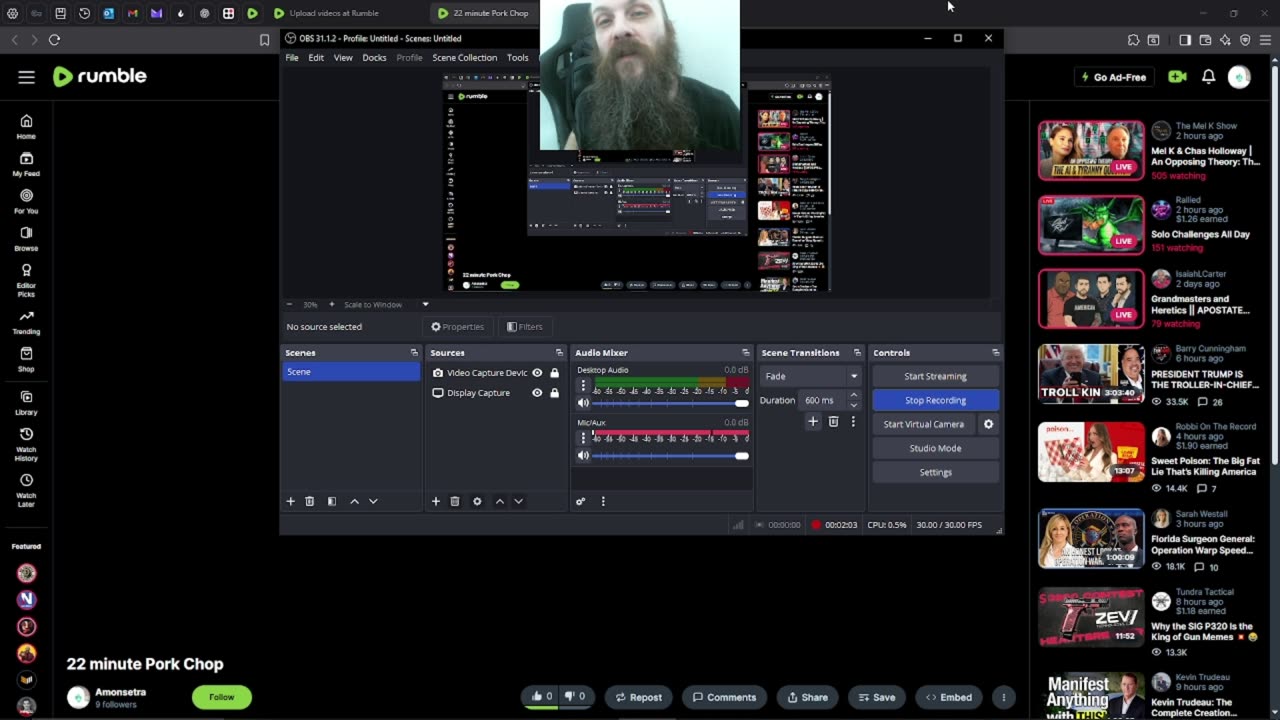
Task: Follow the Amonsetra channel
Action: pyautogui.click(x=222, y=697)
